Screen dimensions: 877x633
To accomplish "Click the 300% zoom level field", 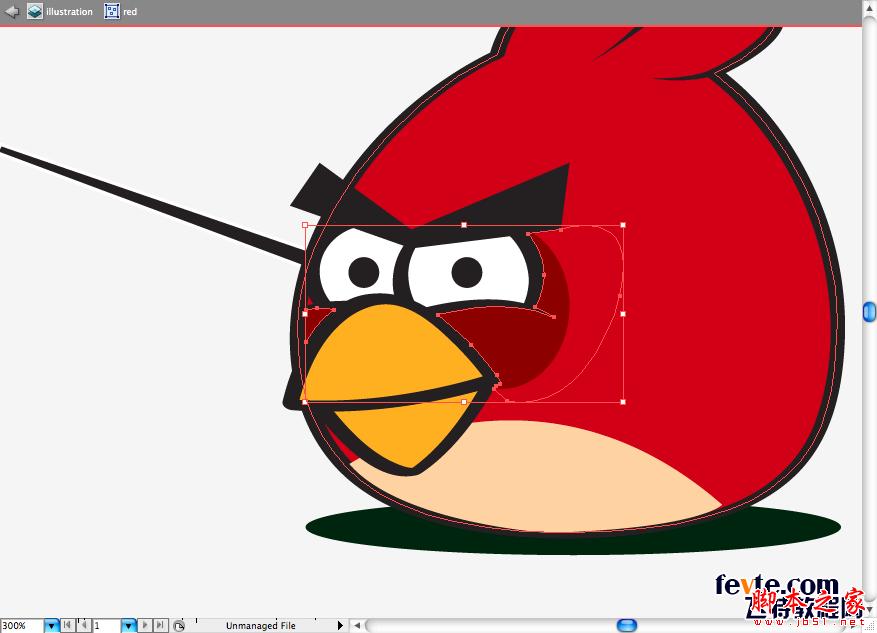I will 21,625.
